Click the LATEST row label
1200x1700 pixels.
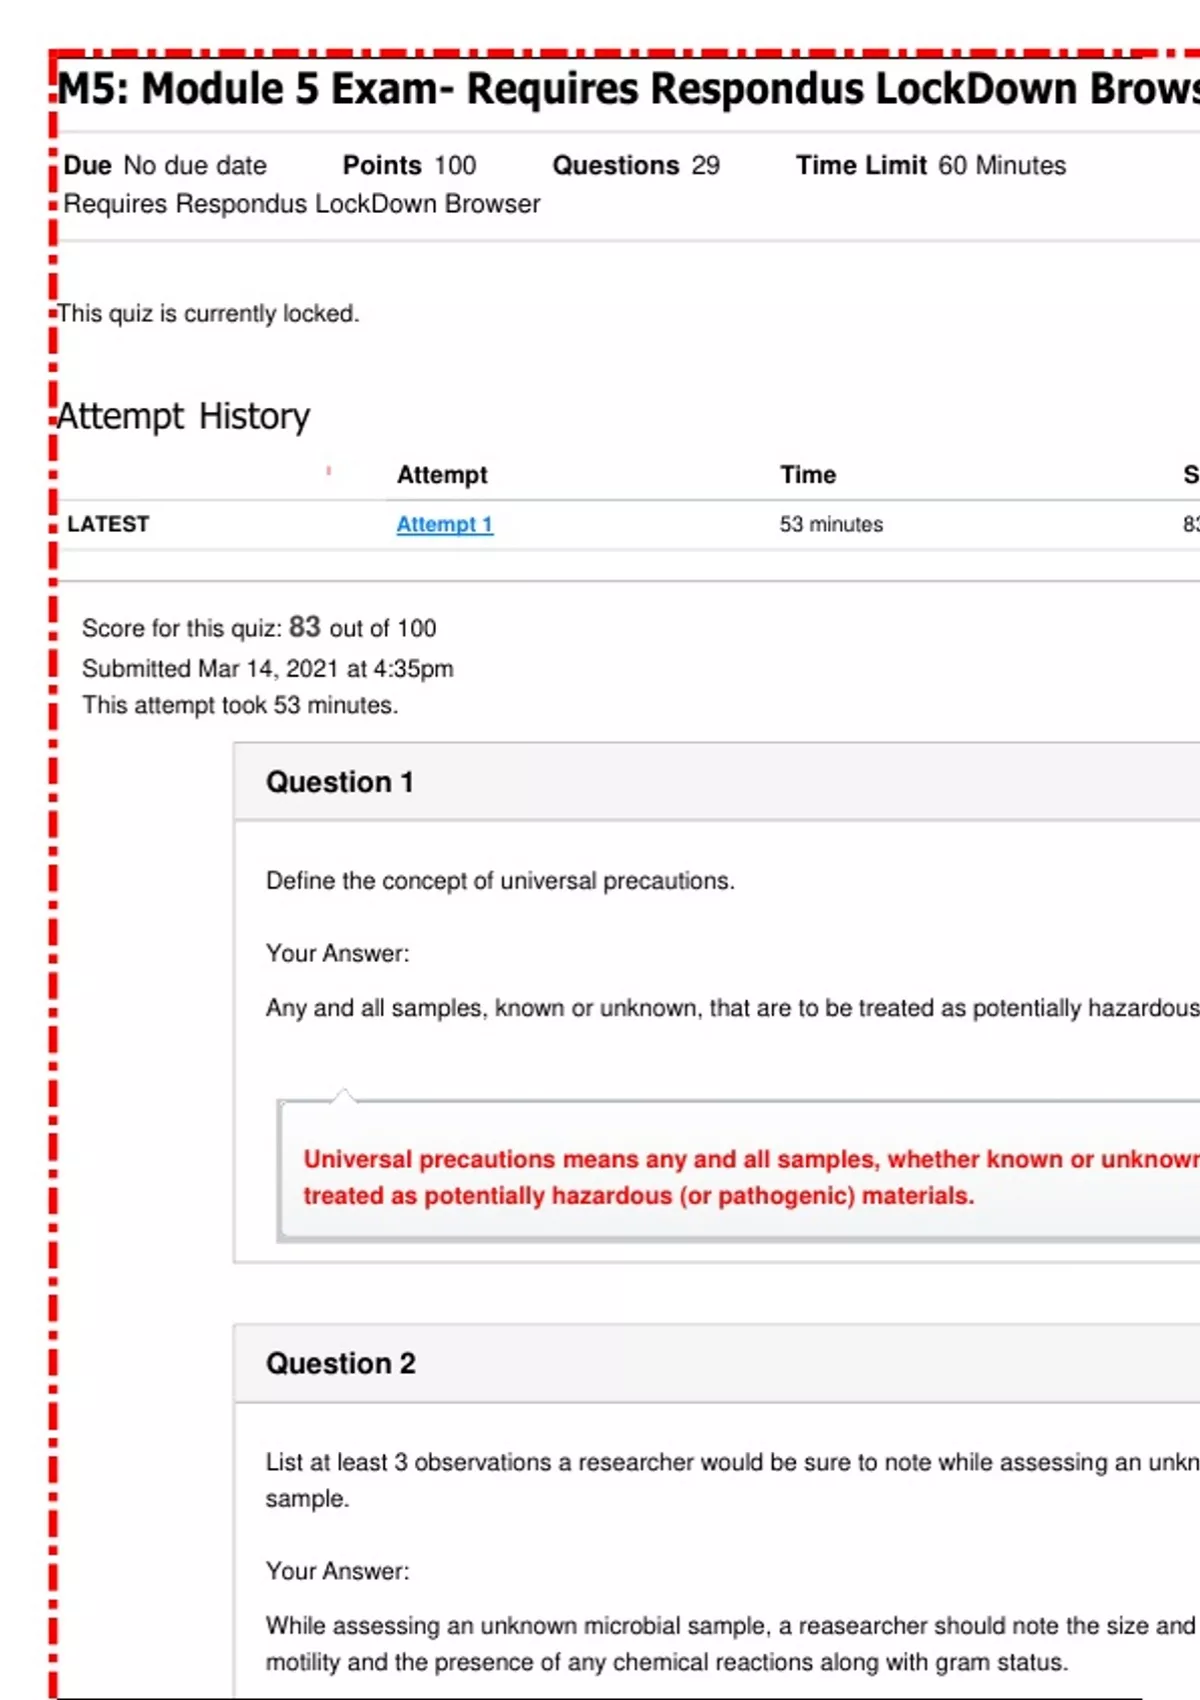[108, 524]
